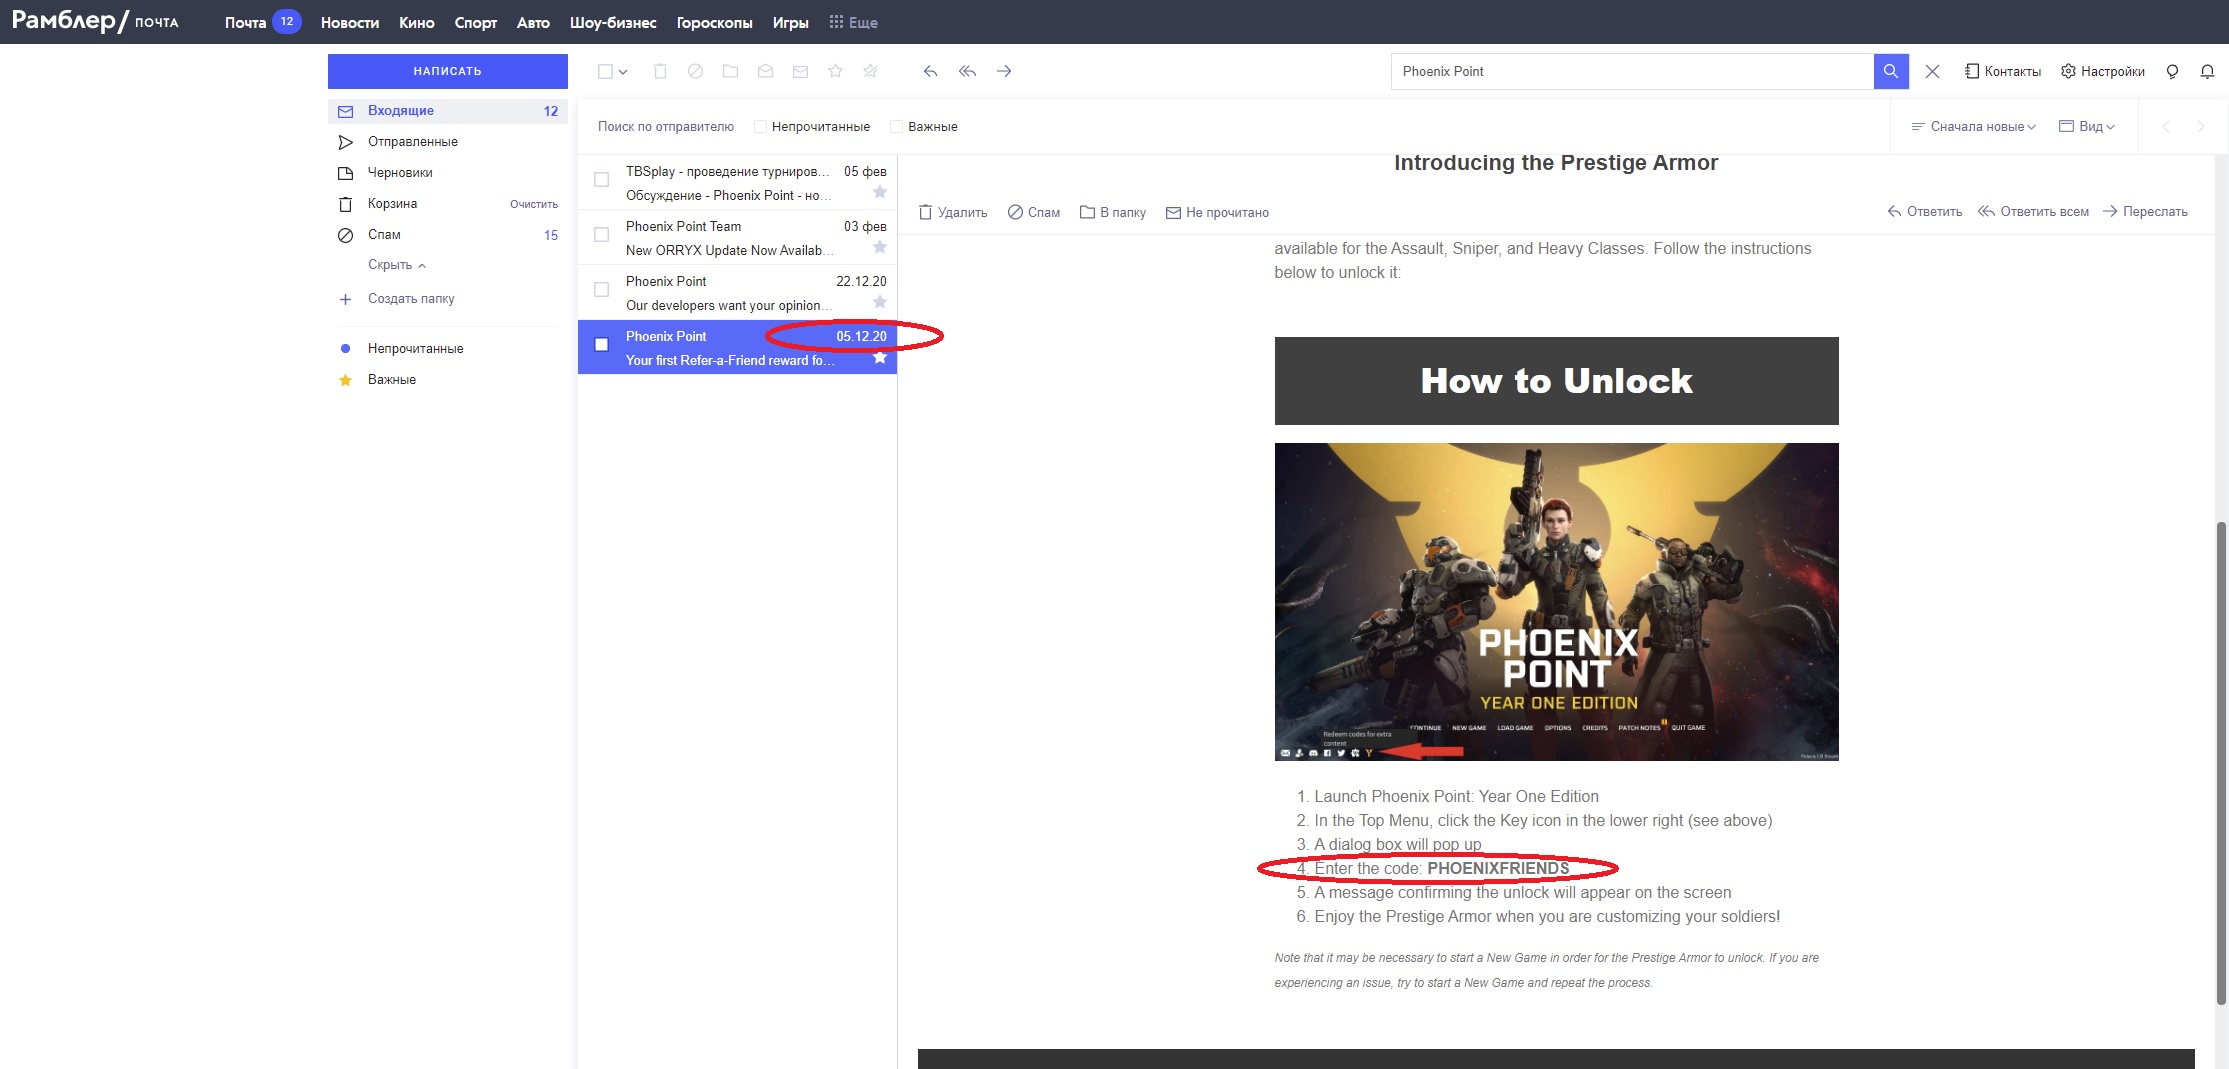Open the select-all dropdown arrow
Screen dimensions: 2229x1069
click(x=623, y=72)
